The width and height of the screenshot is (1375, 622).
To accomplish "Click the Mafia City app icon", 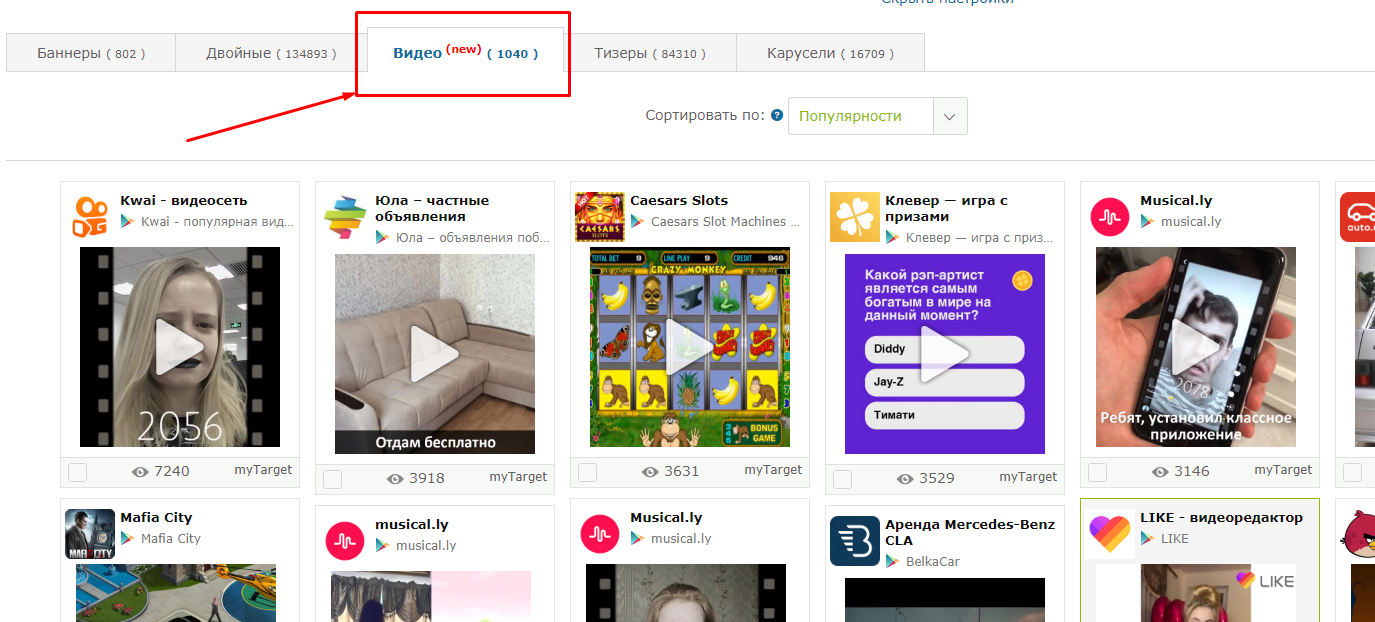I will coord(90,534).
